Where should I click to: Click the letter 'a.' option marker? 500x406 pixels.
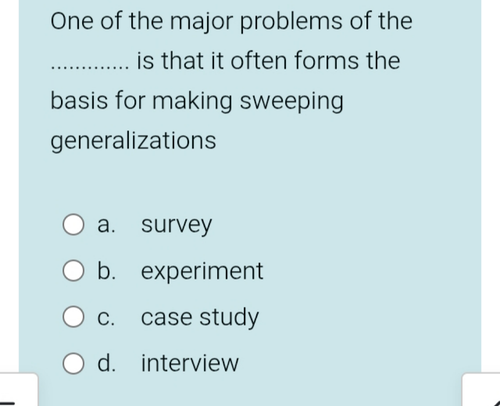coord(106,225)
